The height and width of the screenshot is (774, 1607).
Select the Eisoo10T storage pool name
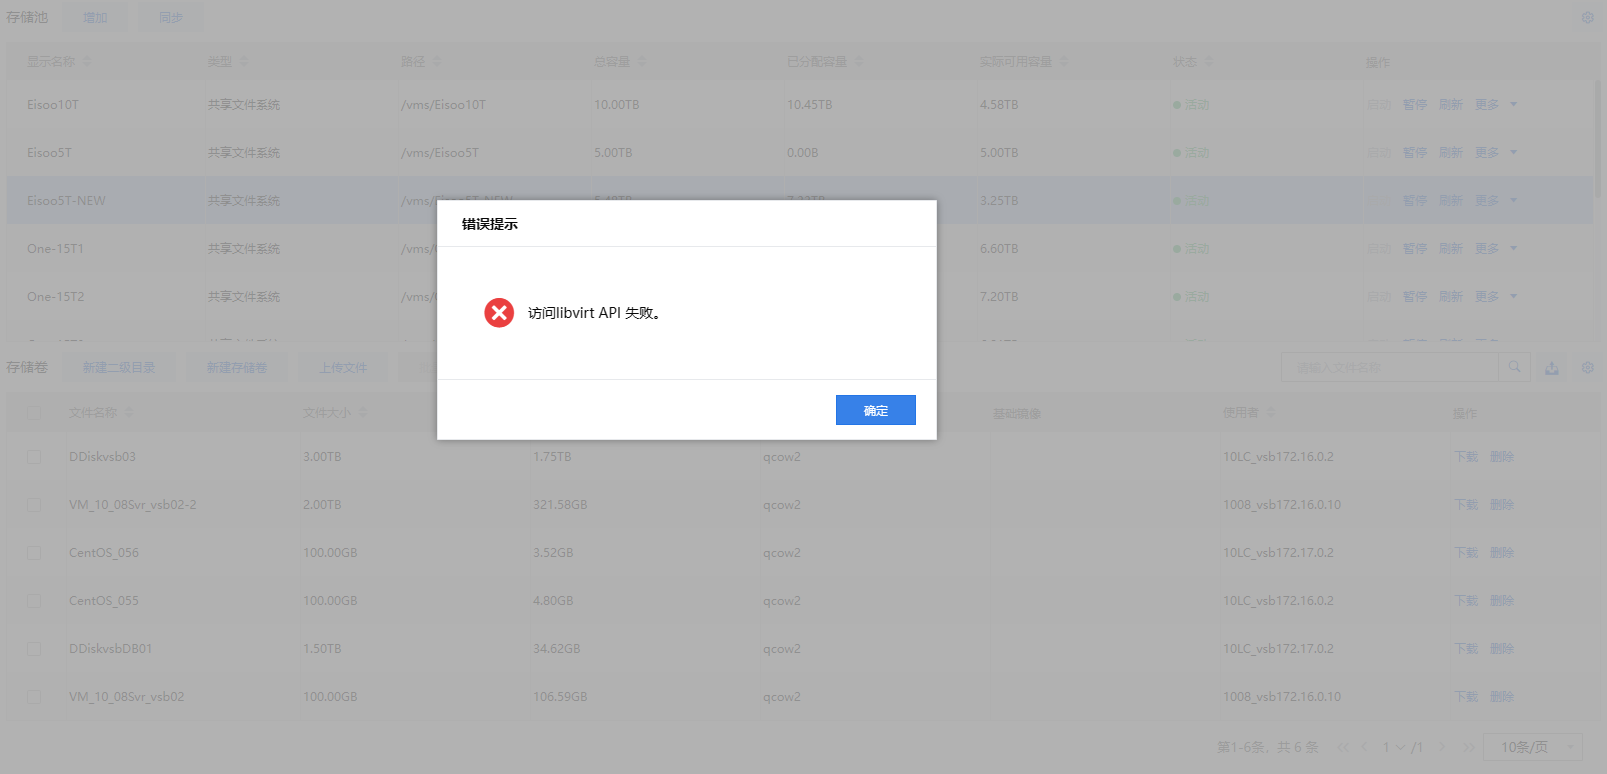(53, 105)
